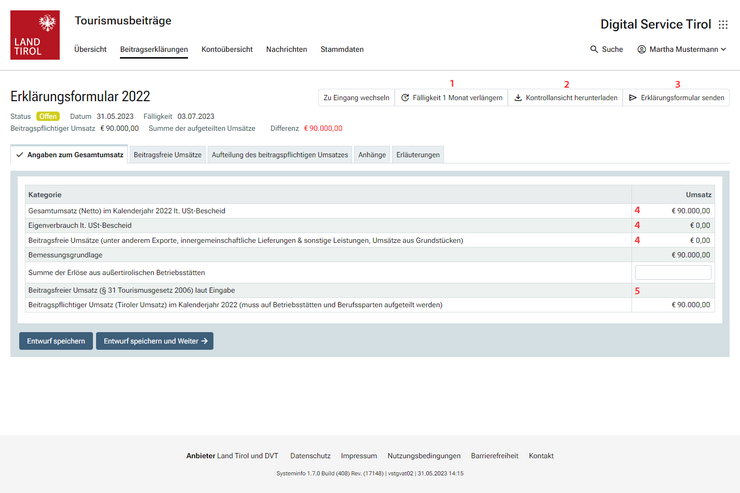Open Aufteilung des beitragspflichtigen Umsatzes tab

(280, 155)
